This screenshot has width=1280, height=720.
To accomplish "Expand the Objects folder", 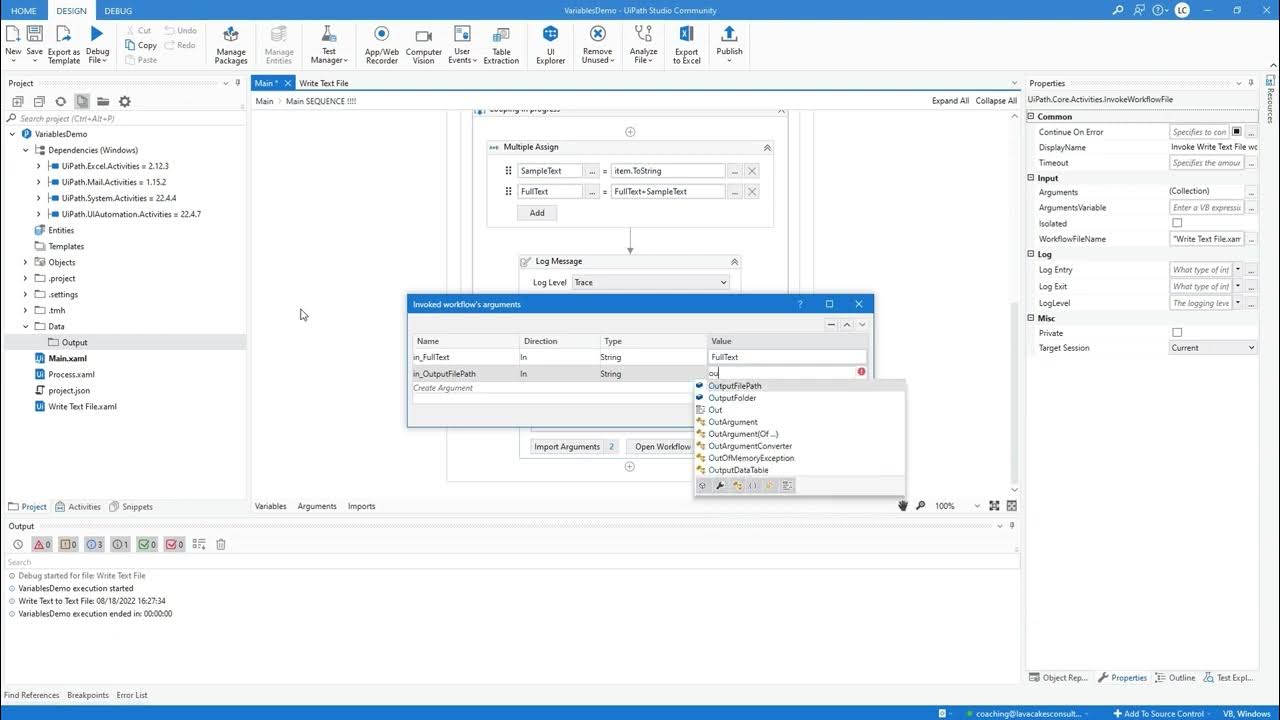I will (x=26, y=262).
